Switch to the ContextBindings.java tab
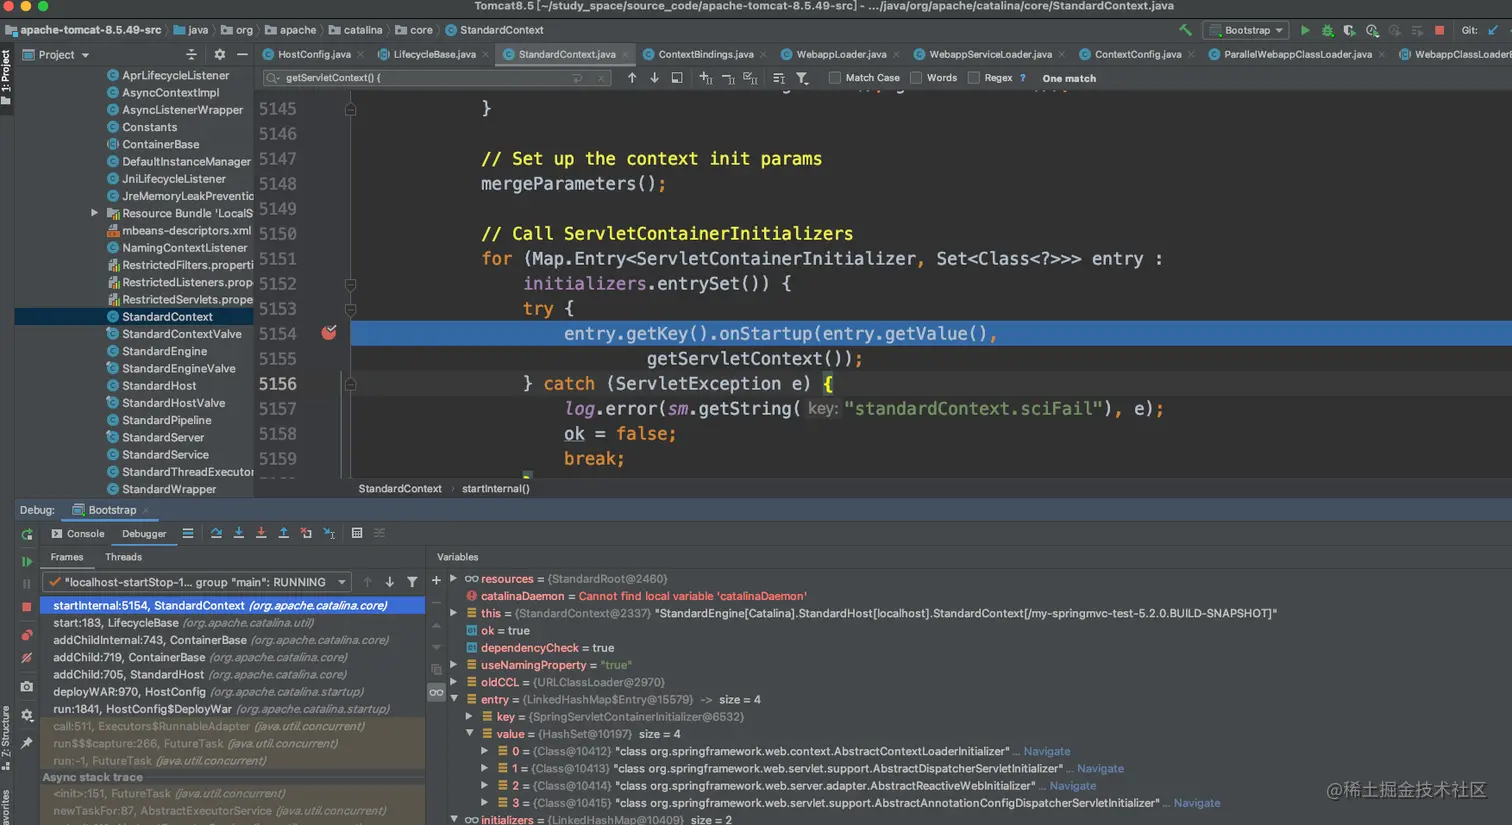The height and width of the screenshot is (825, 1512). click(706, 54)
